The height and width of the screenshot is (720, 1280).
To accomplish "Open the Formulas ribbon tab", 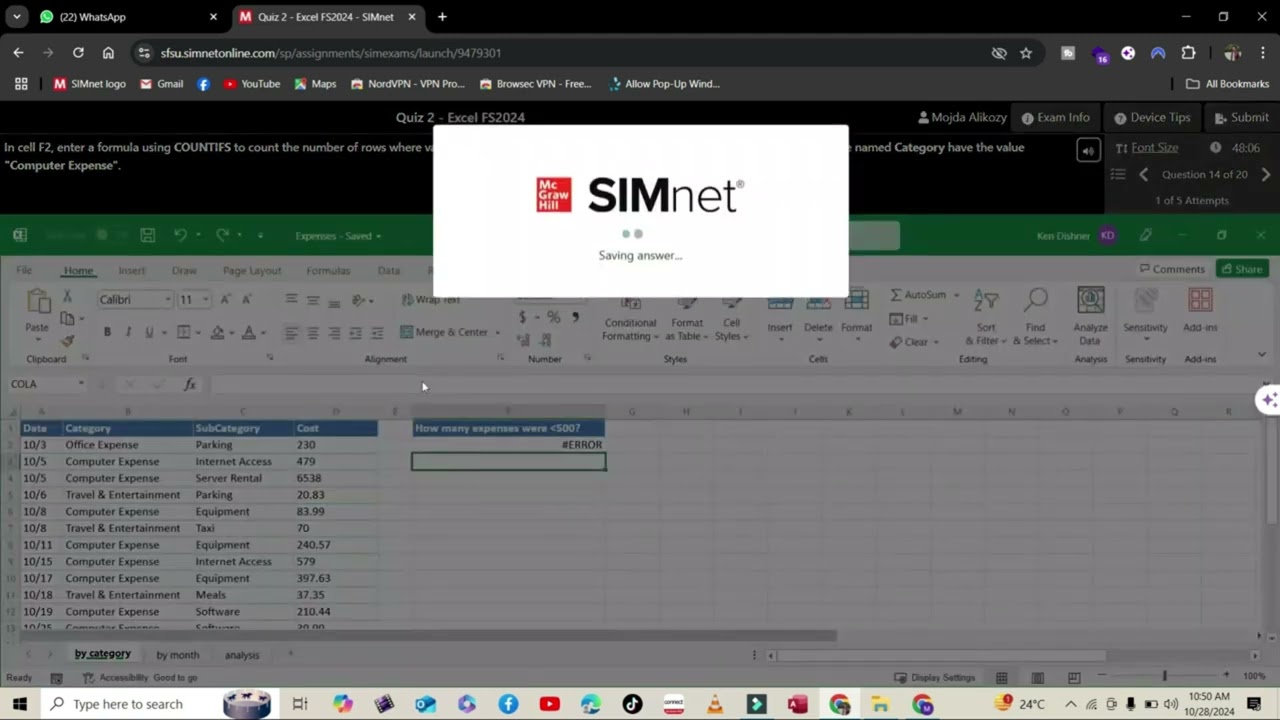I will (x=328, y=270).
